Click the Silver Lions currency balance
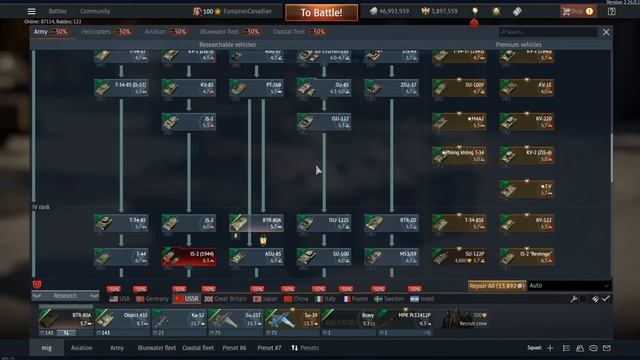640x360 pixels. point(389,11)
